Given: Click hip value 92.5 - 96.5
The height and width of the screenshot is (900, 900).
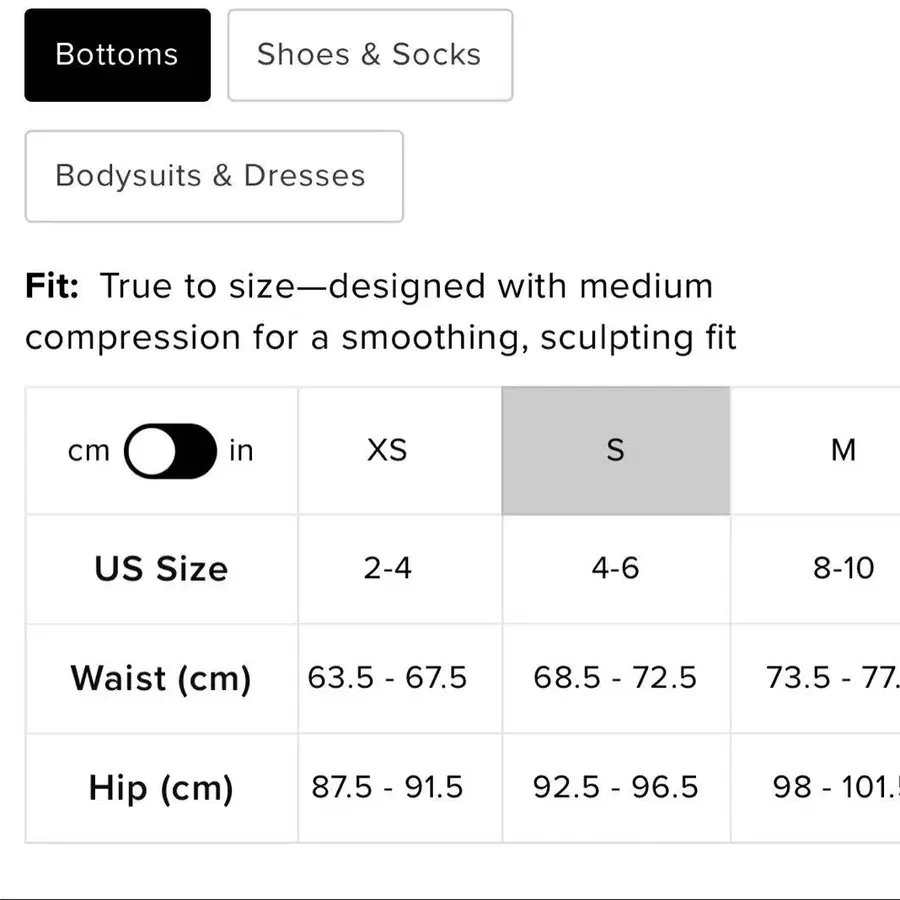Looking at the screenshot, I should click(x=616, y=788).
